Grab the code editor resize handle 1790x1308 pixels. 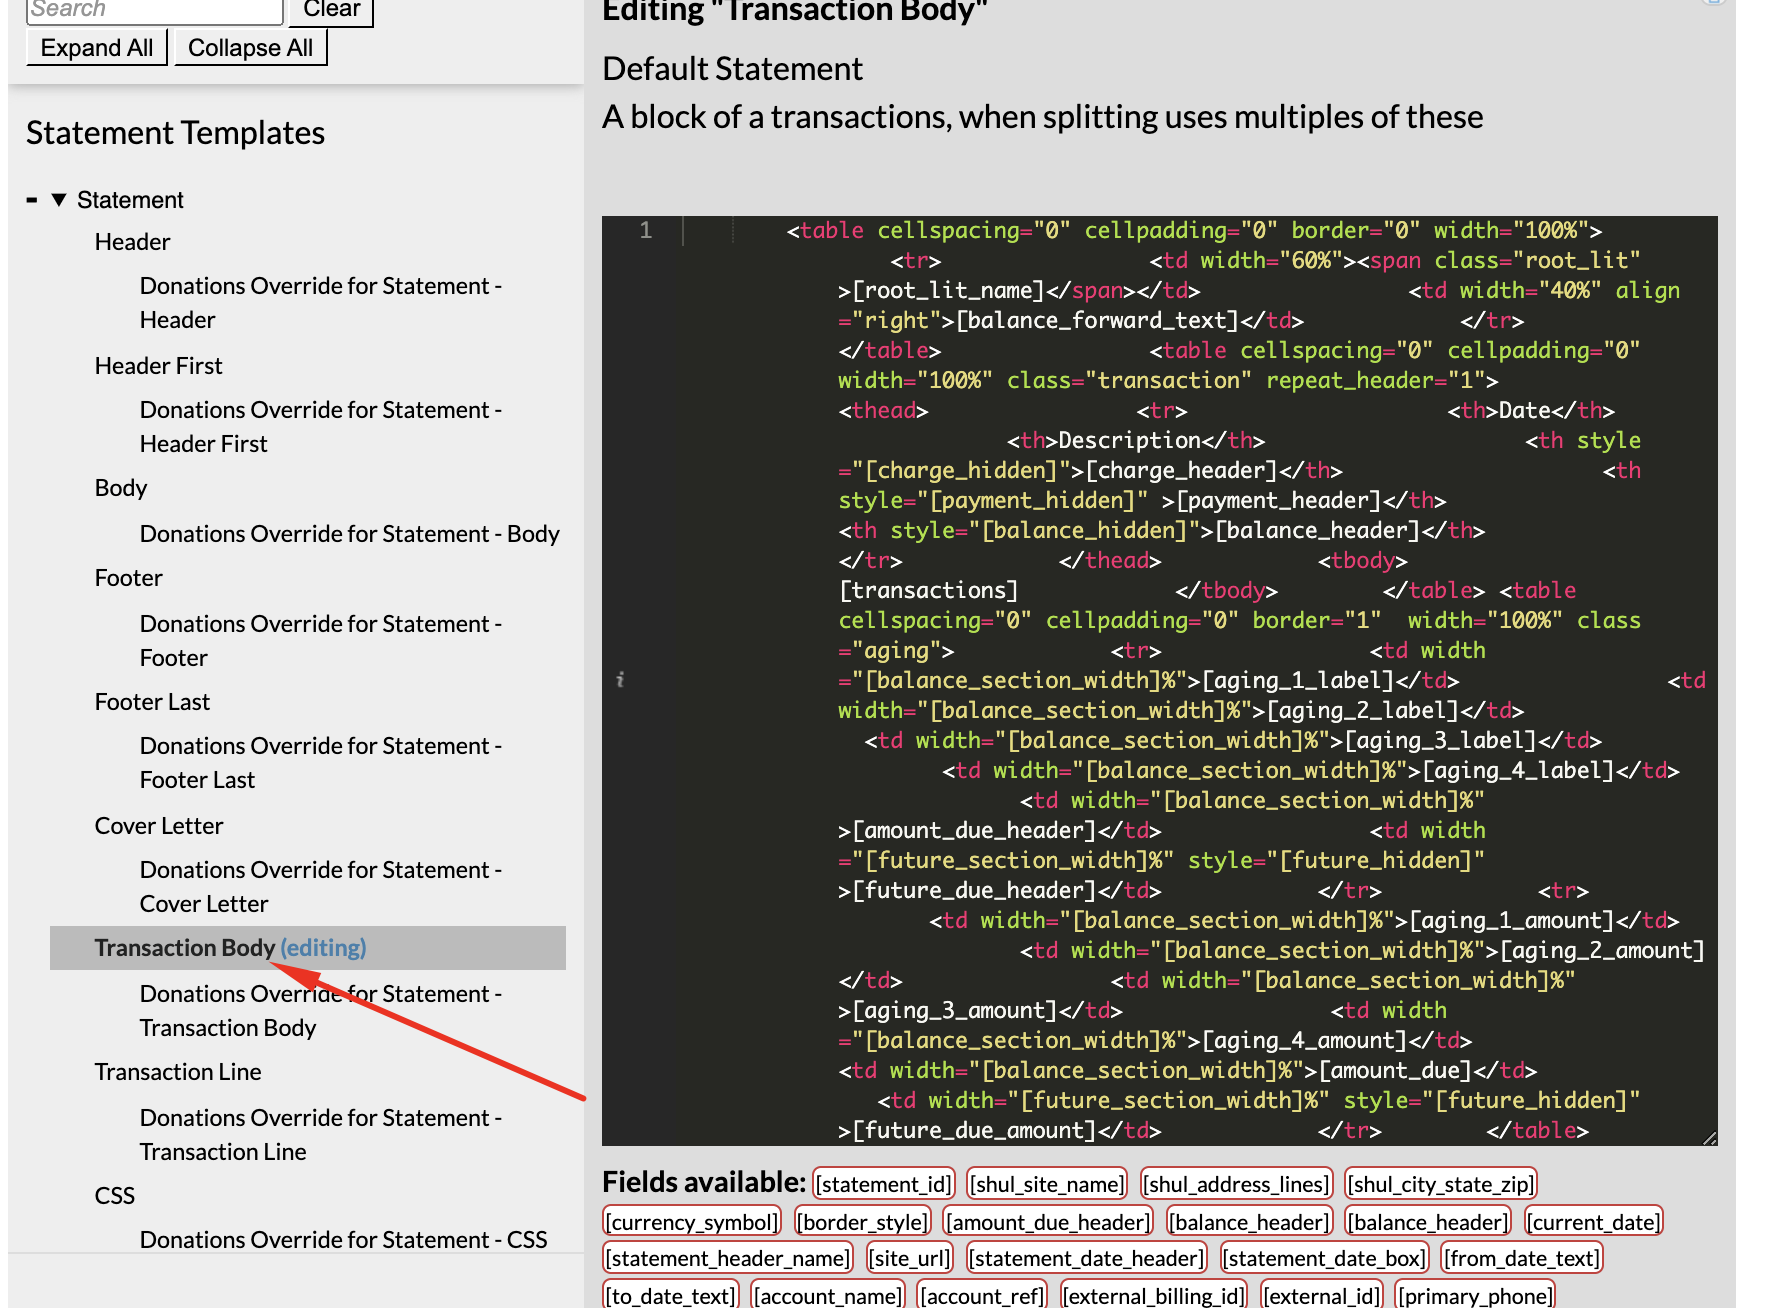pyautogui.click(x=1709, y=1138)
